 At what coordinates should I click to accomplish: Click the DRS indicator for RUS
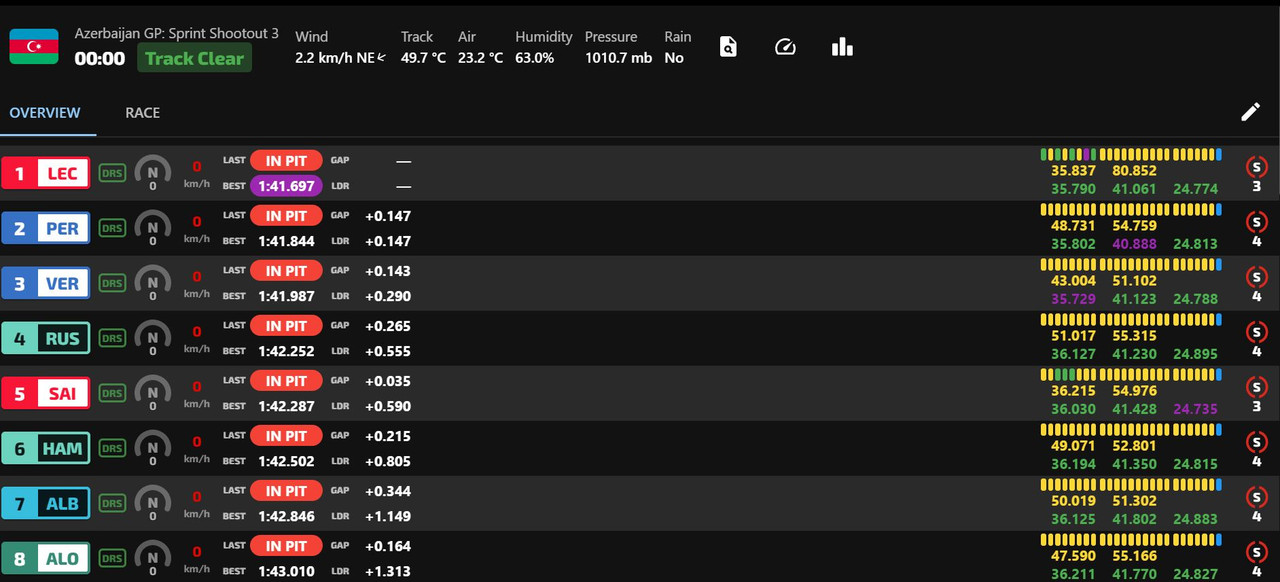(113, 338)
